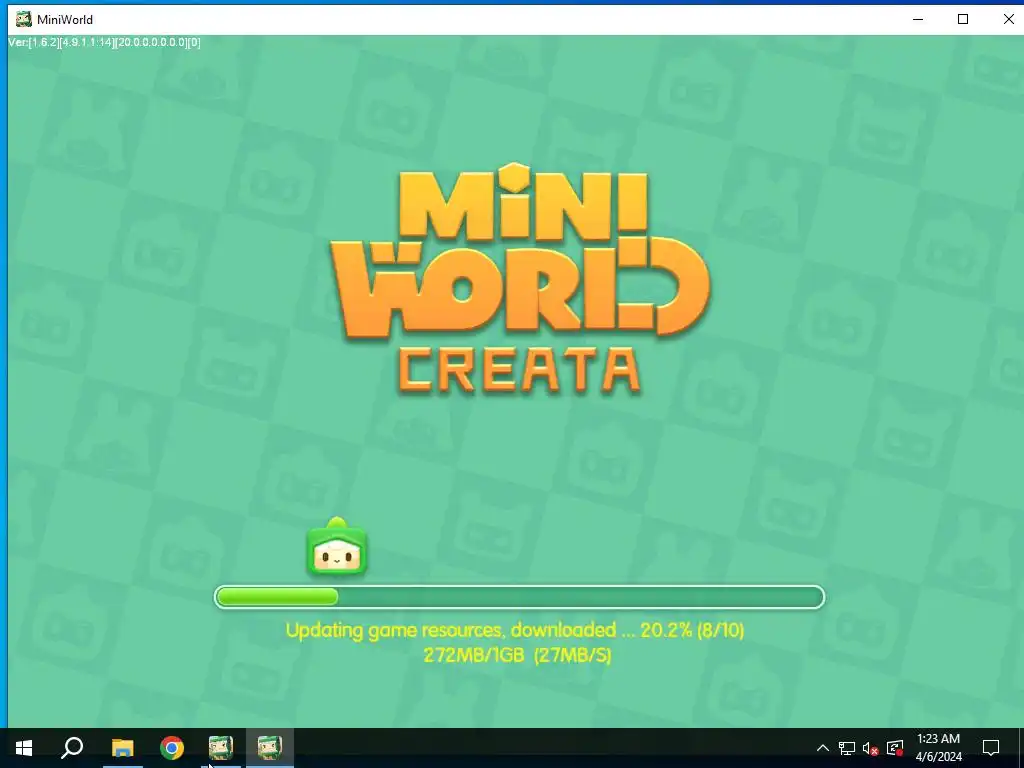Show hidden system tray icons
This screenshot has height=768, width=1024.
coord(823,748)
